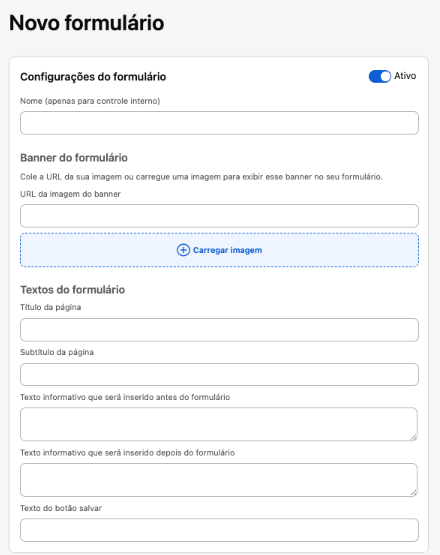This screenshot has height=555, width=440.
Task: Click the Carregar imagem upload area
Action: (219, 250)
